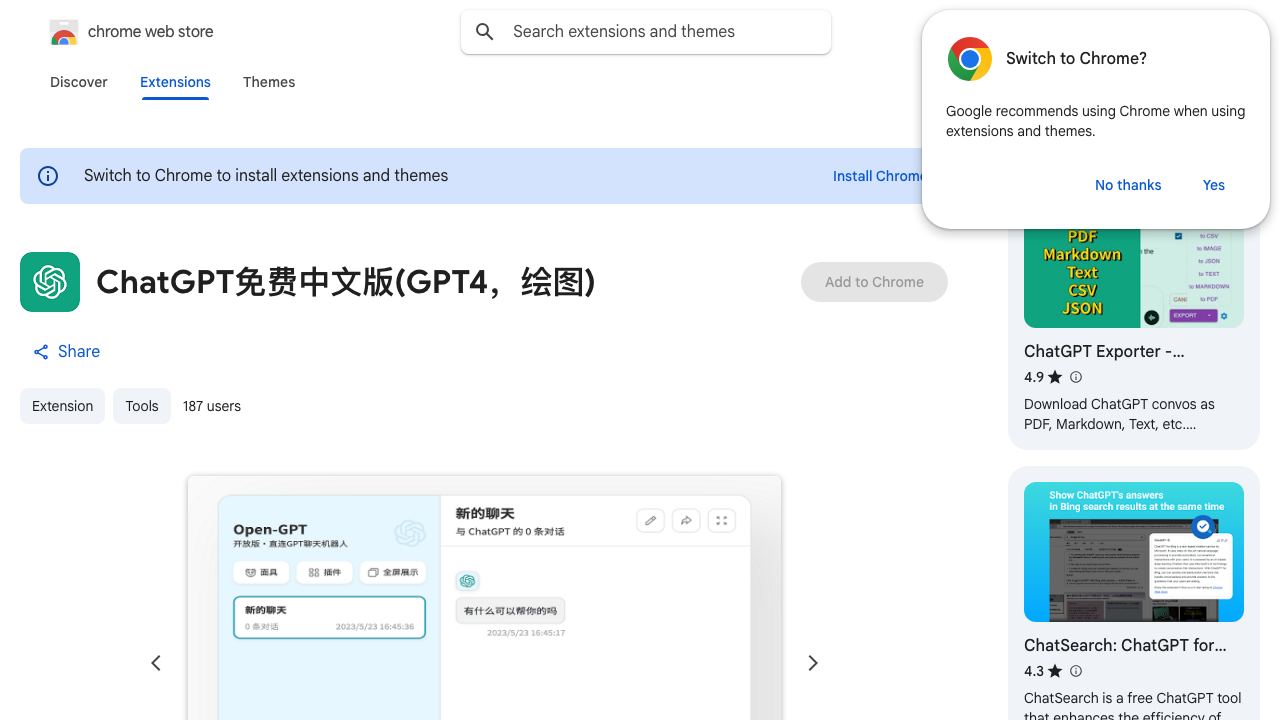The width and height of the screenshot is (1280, 720).
Task: Click the pencil edit icon in preview
Action: click(651, 520)
